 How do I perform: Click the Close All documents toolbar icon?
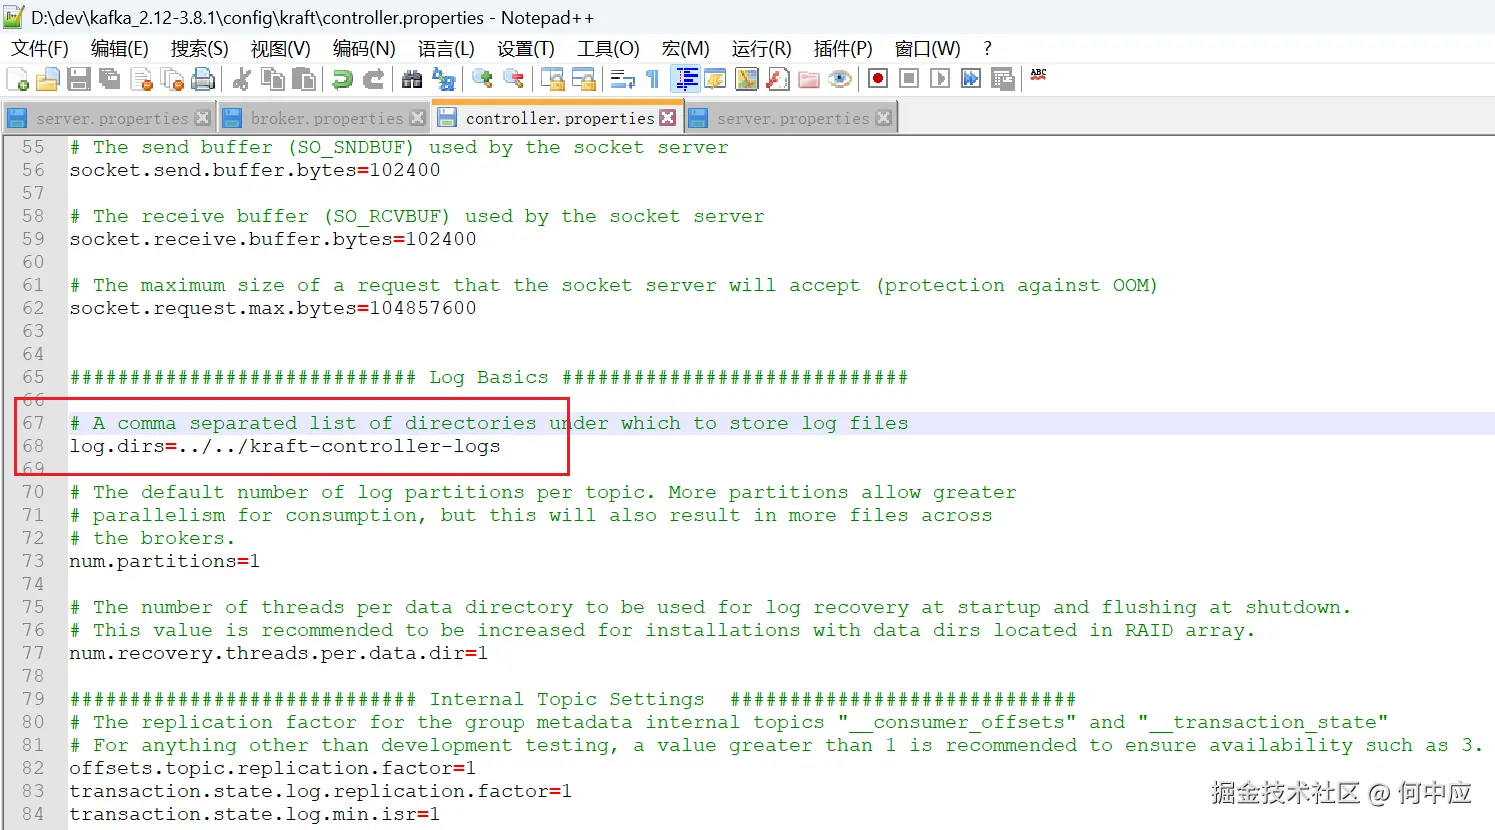click(x=172, y=79)
